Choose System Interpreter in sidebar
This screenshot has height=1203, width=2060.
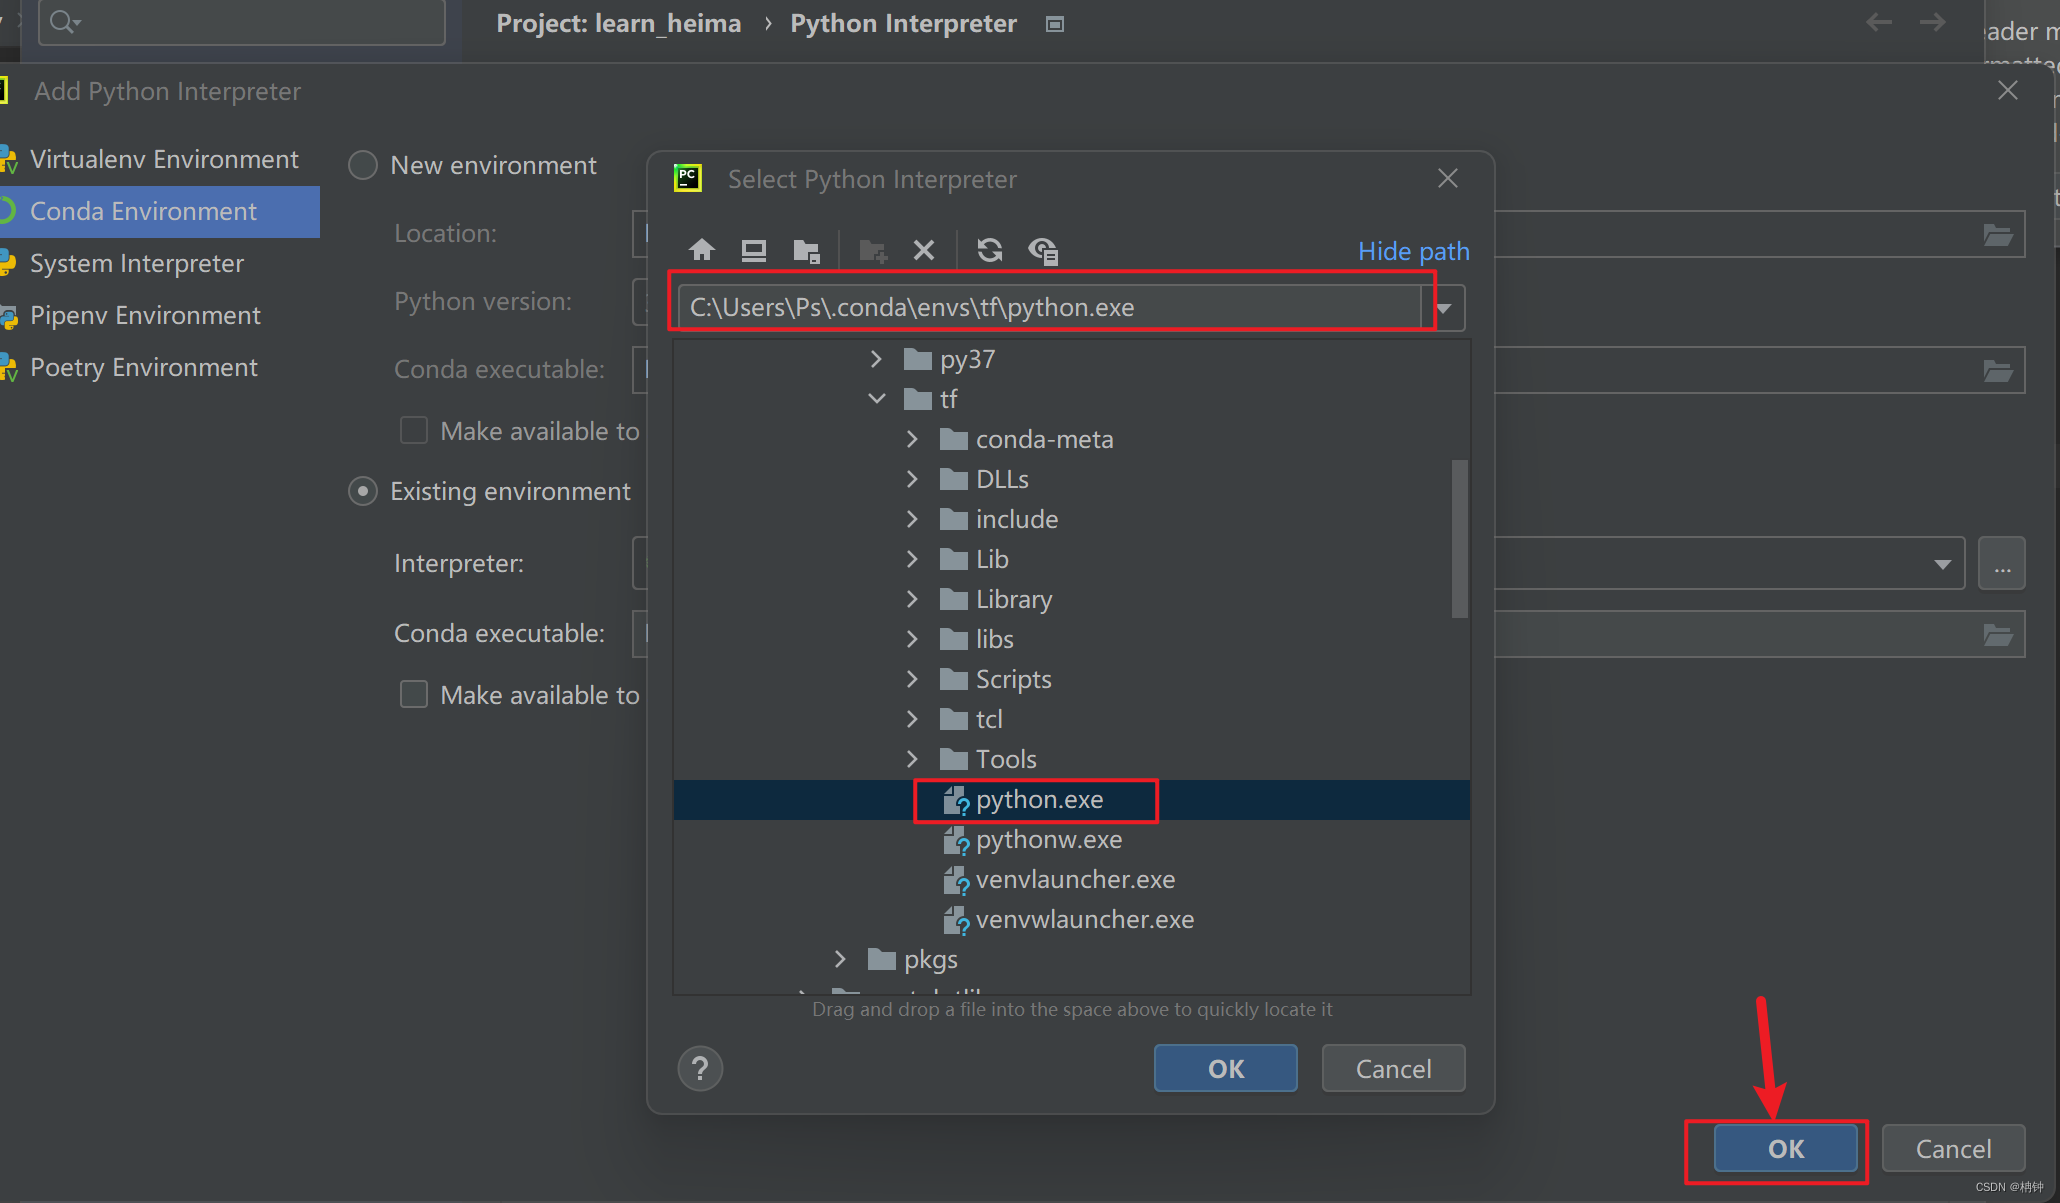[x=160, y=263]
